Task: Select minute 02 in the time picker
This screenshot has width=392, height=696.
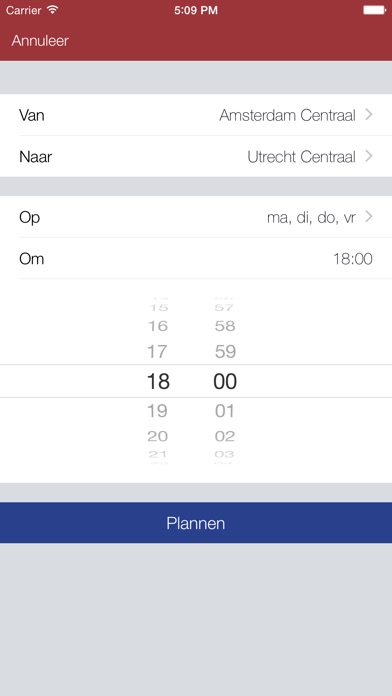Action: click(x=225, y=436)
